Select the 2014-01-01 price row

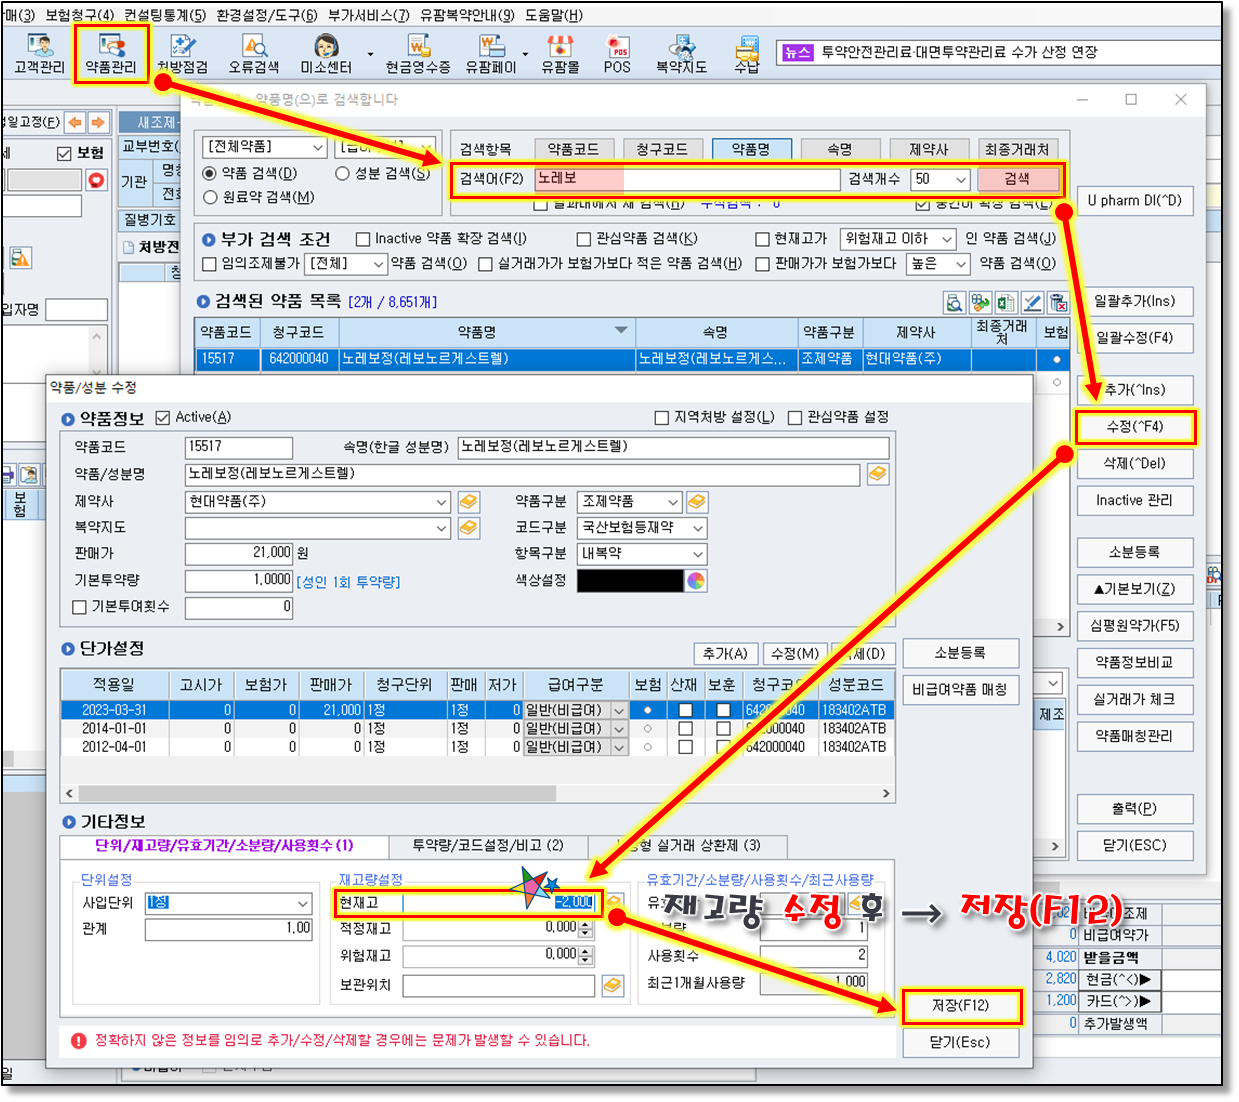point(475,729)
